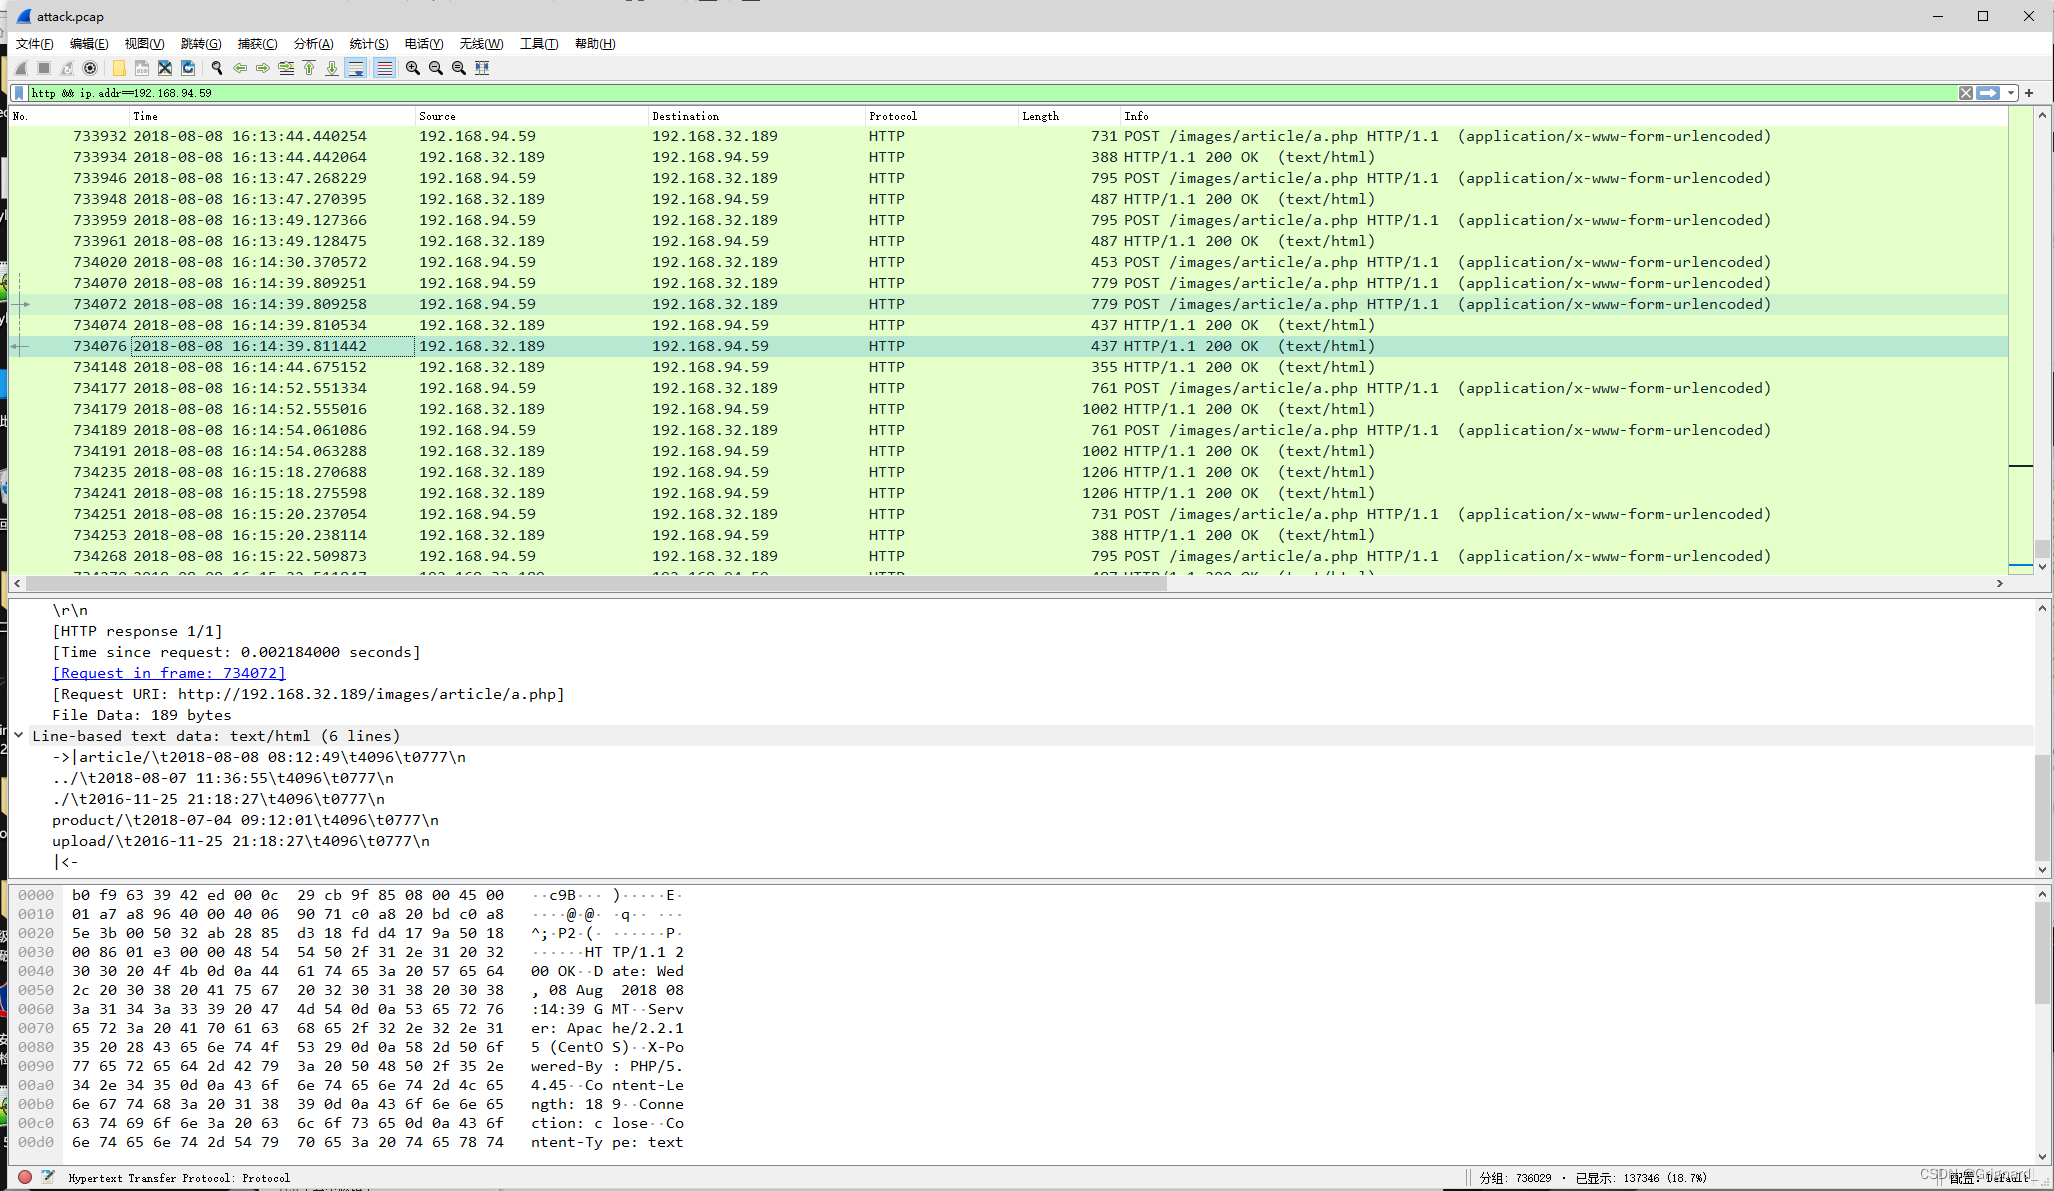Click the resize columns to content icon
The image size is (2054, 1191).
(x=482, y=68)
